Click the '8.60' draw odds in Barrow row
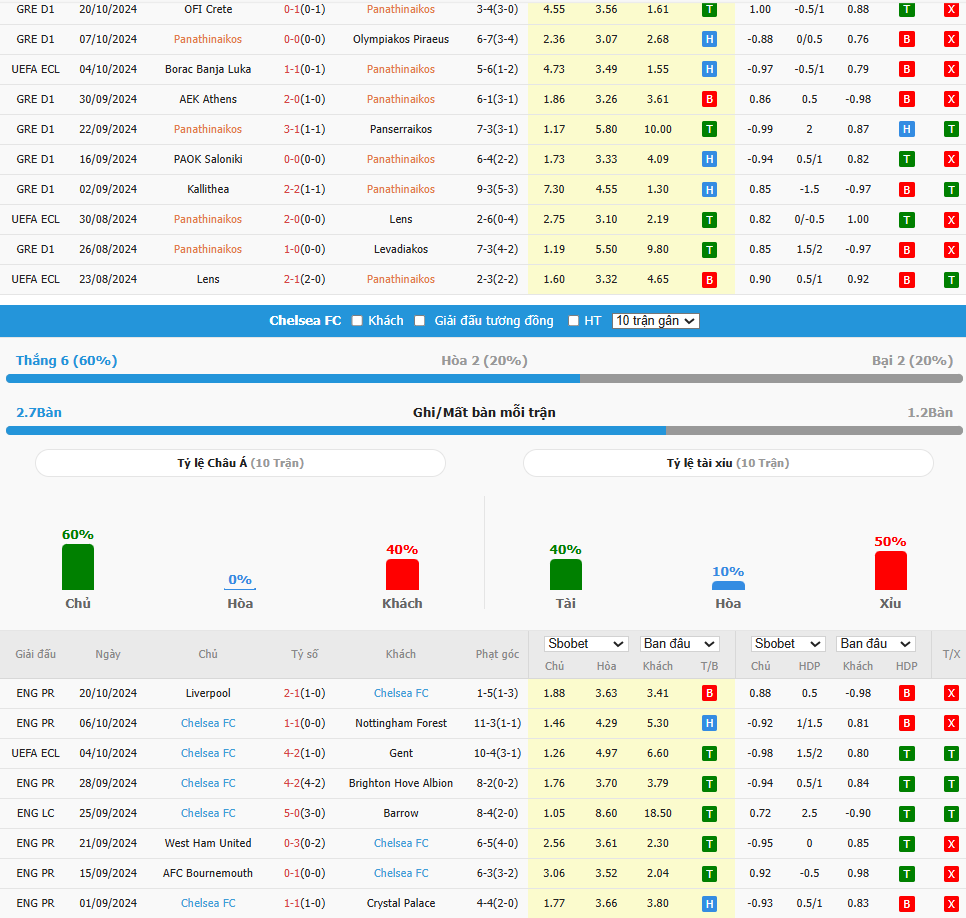966x918 pixels. tap(606, 813)
